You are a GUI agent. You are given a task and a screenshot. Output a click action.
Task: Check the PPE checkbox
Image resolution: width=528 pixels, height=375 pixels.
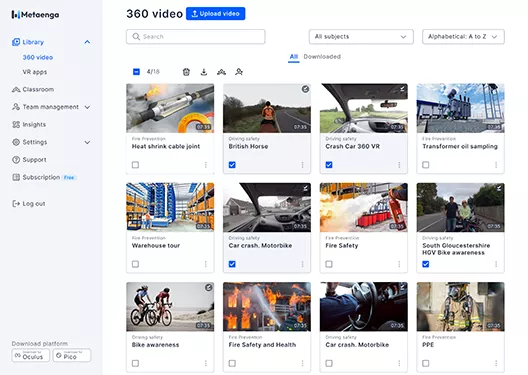[426, 363]
